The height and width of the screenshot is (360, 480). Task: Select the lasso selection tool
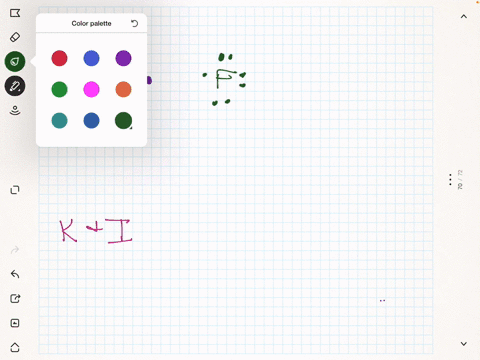coord(15,13)
